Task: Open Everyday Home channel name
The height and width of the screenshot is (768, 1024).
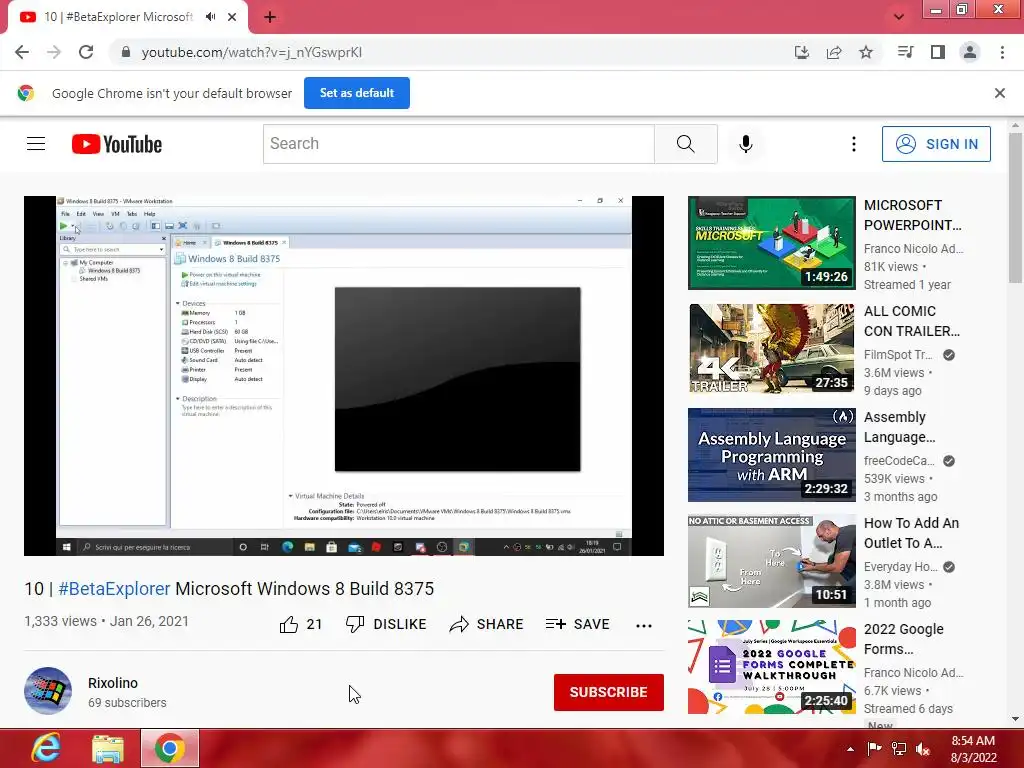Action: click(x=901, y=567)
